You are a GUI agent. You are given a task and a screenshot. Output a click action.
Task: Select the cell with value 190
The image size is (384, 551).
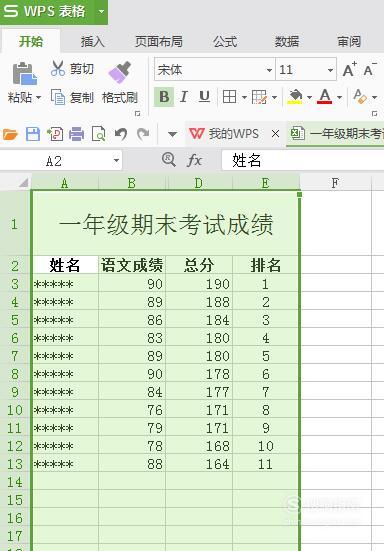coord(199,284)
